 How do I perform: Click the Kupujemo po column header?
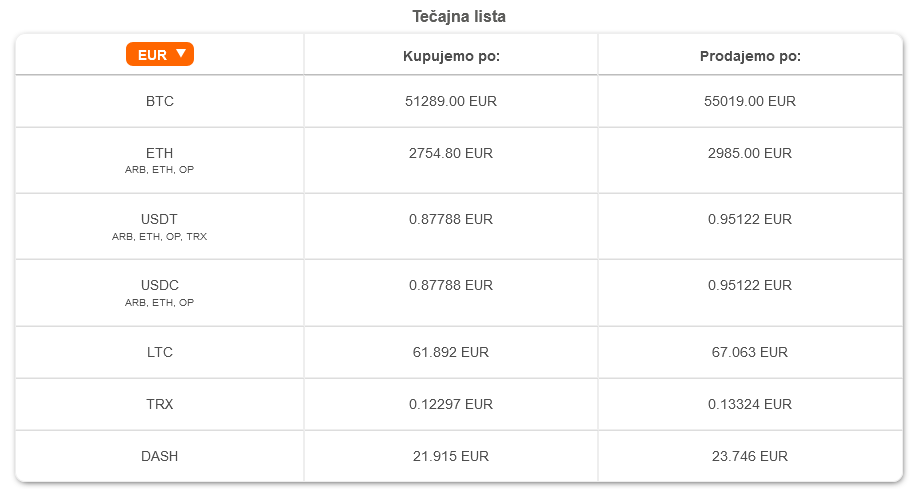(451, 56)
